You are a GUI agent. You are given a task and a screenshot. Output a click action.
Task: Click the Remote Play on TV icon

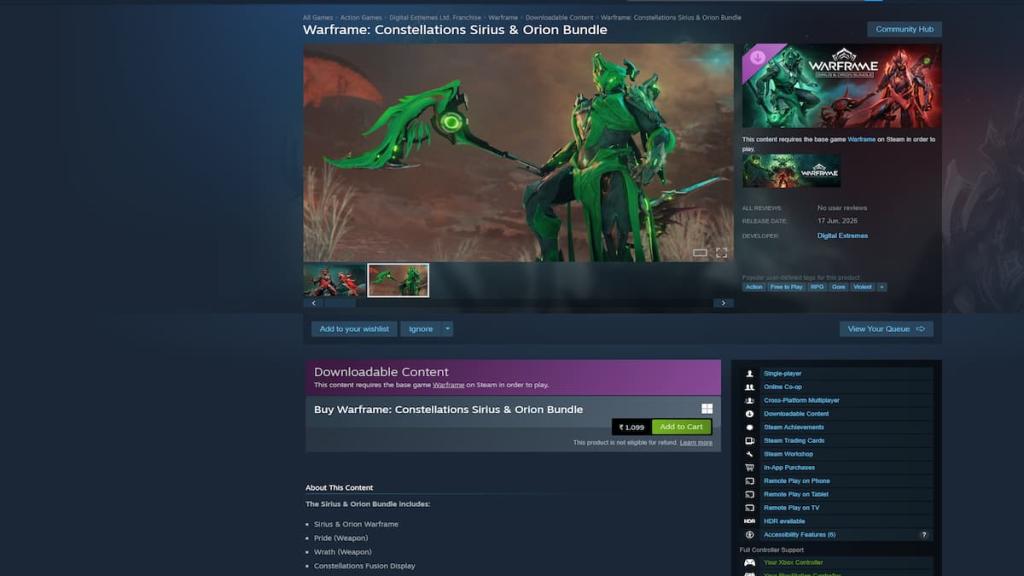click(x=749, y=508)
